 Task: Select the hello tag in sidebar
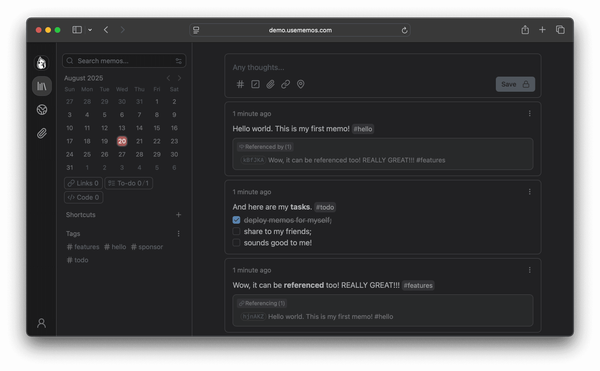[x=115, y=247]
